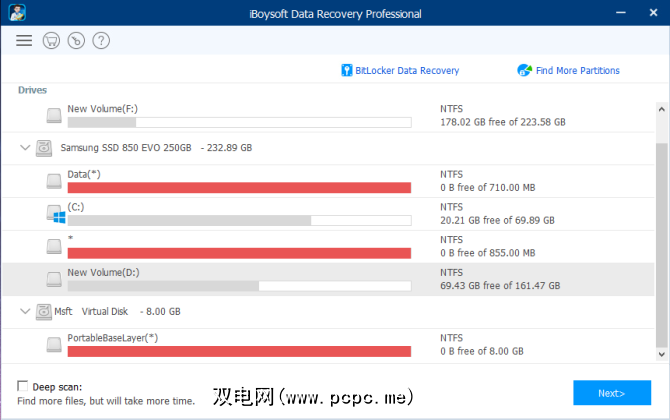Click the "Drives" section heading
670x420 pixels.
(32, 90)
